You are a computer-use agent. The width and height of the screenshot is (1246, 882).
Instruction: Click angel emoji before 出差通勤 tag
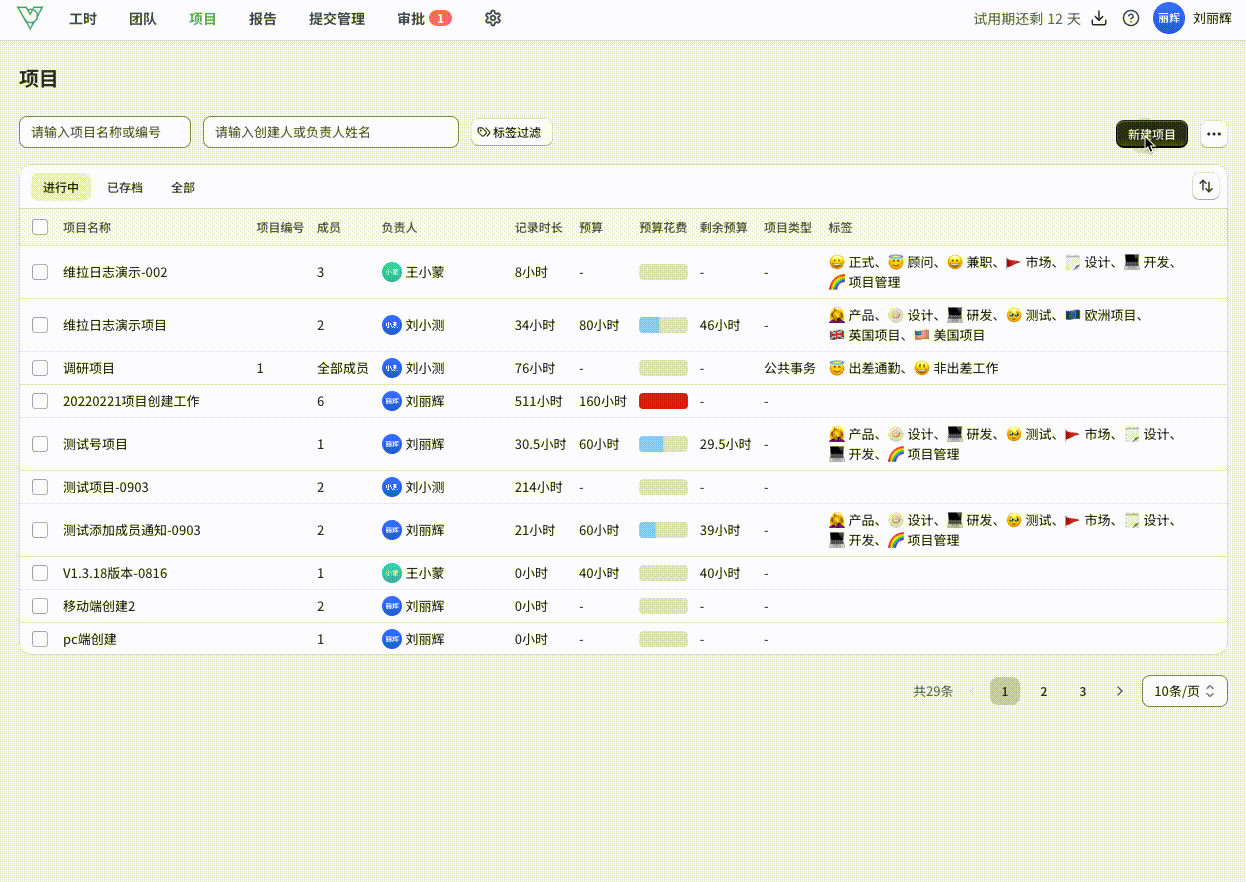coord(837,368)
